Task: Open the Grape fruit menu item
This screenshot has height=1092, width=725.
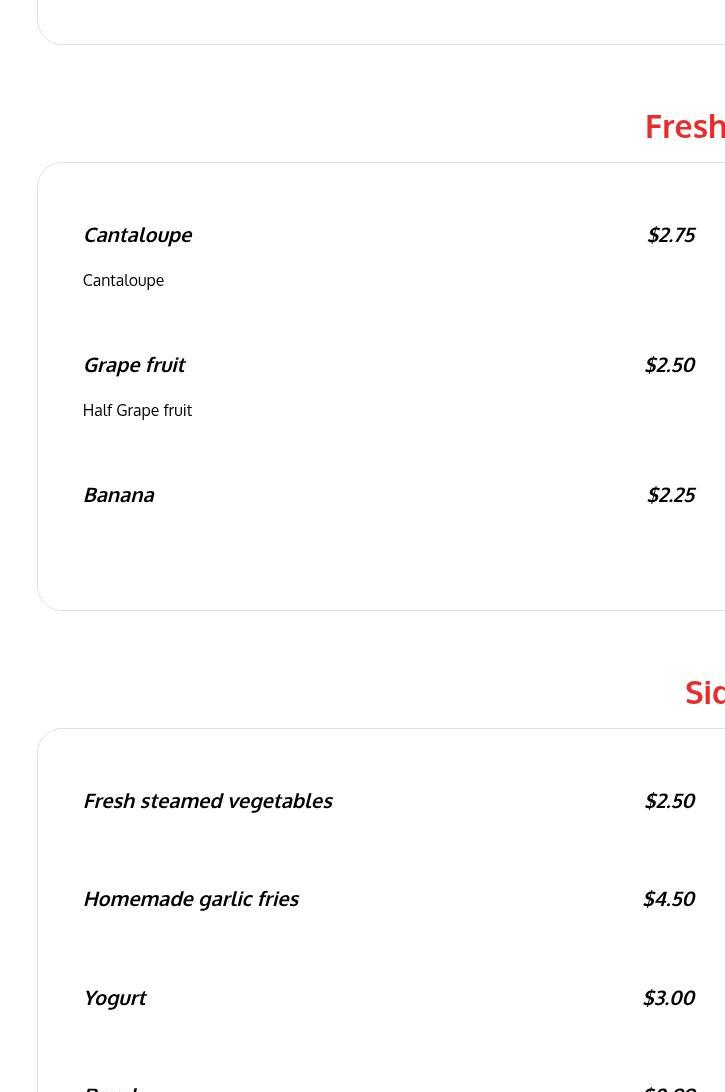Action: pyautogui.click(x=134, y=365)
